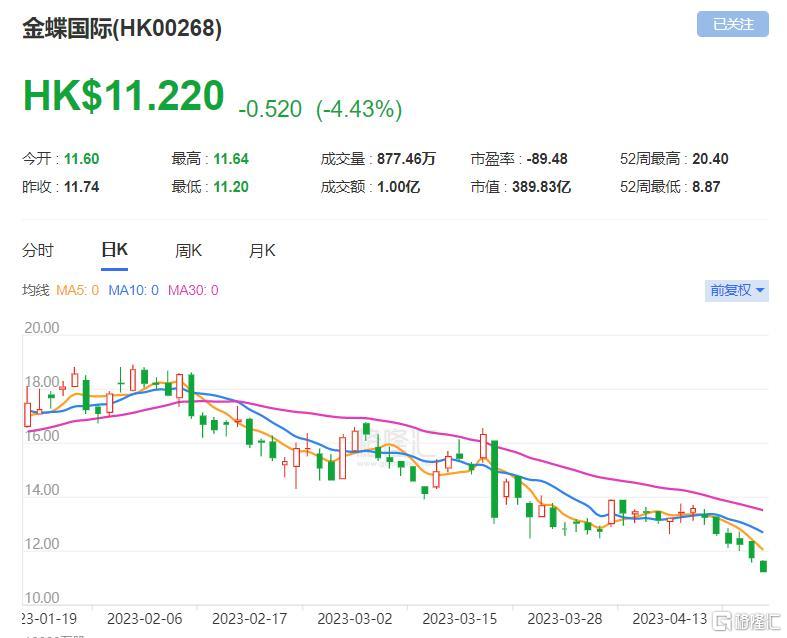This screenshot has height=638, width=787.
Task: Open the 月K monthly chart tab
Action: point(262,250)
